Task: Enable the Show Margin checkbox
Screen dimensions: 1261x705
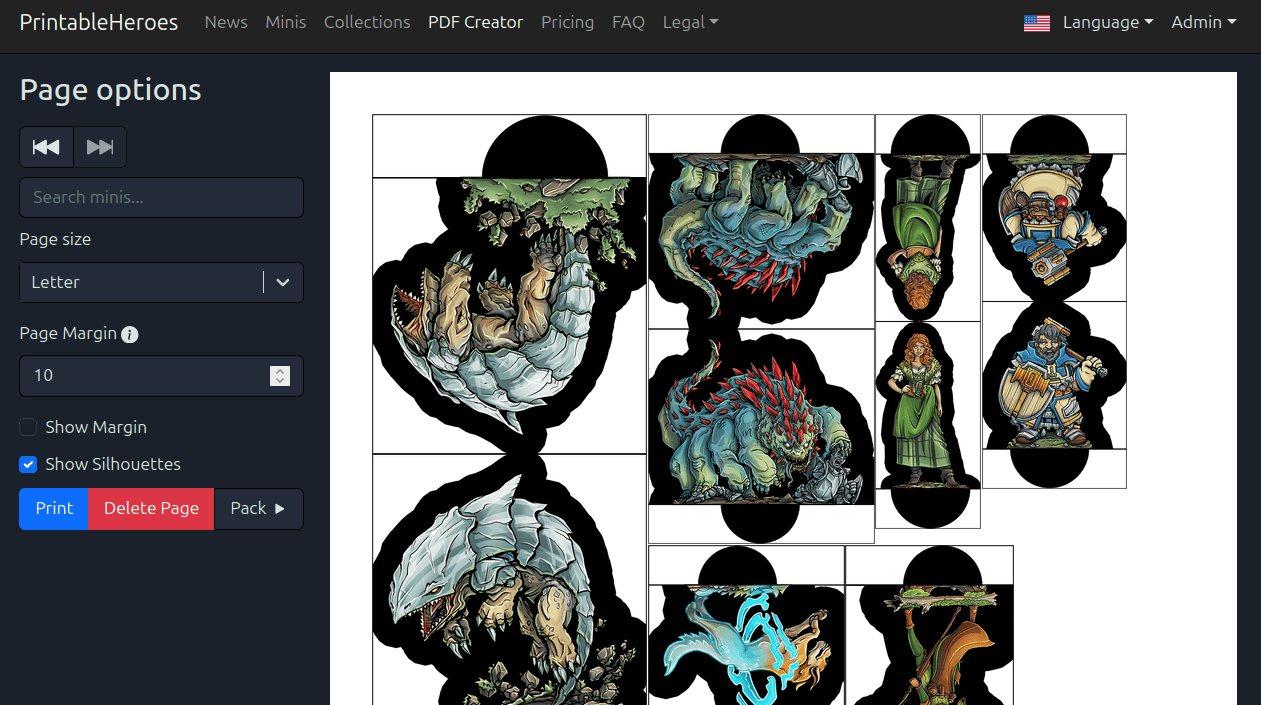Action: click(29, 427)
